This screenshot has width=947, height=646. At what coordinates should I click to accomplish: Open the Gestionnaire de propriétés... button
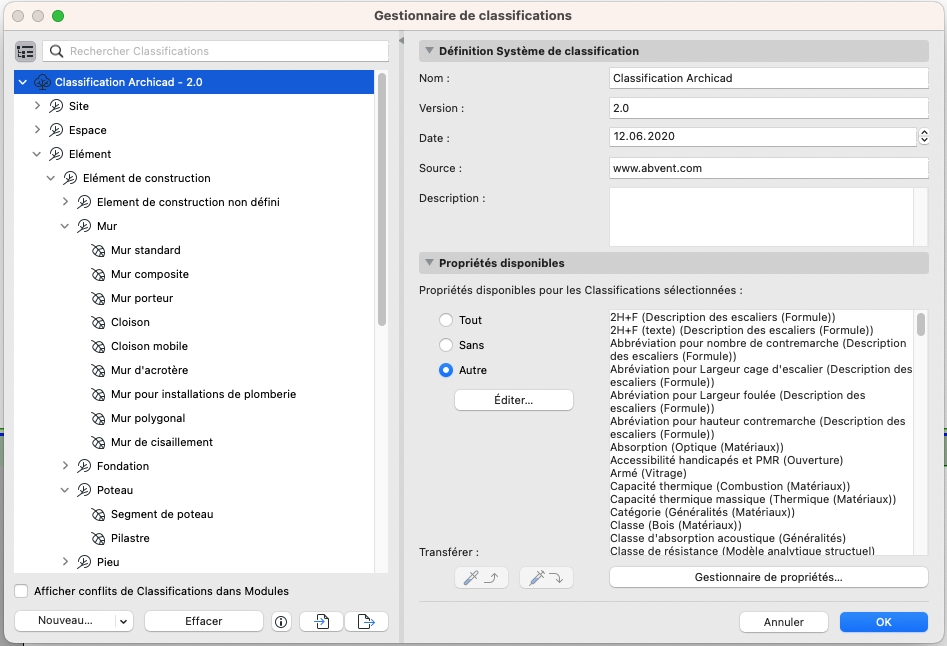(768, 577)
